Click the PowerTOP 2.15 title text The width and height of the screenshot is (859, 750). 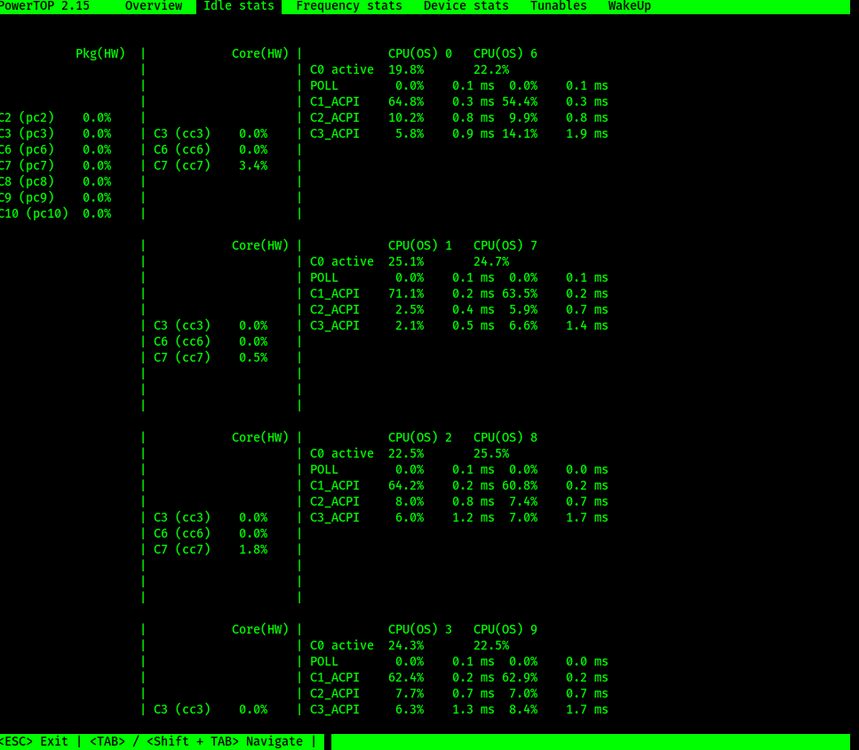[x=44, y=6]
